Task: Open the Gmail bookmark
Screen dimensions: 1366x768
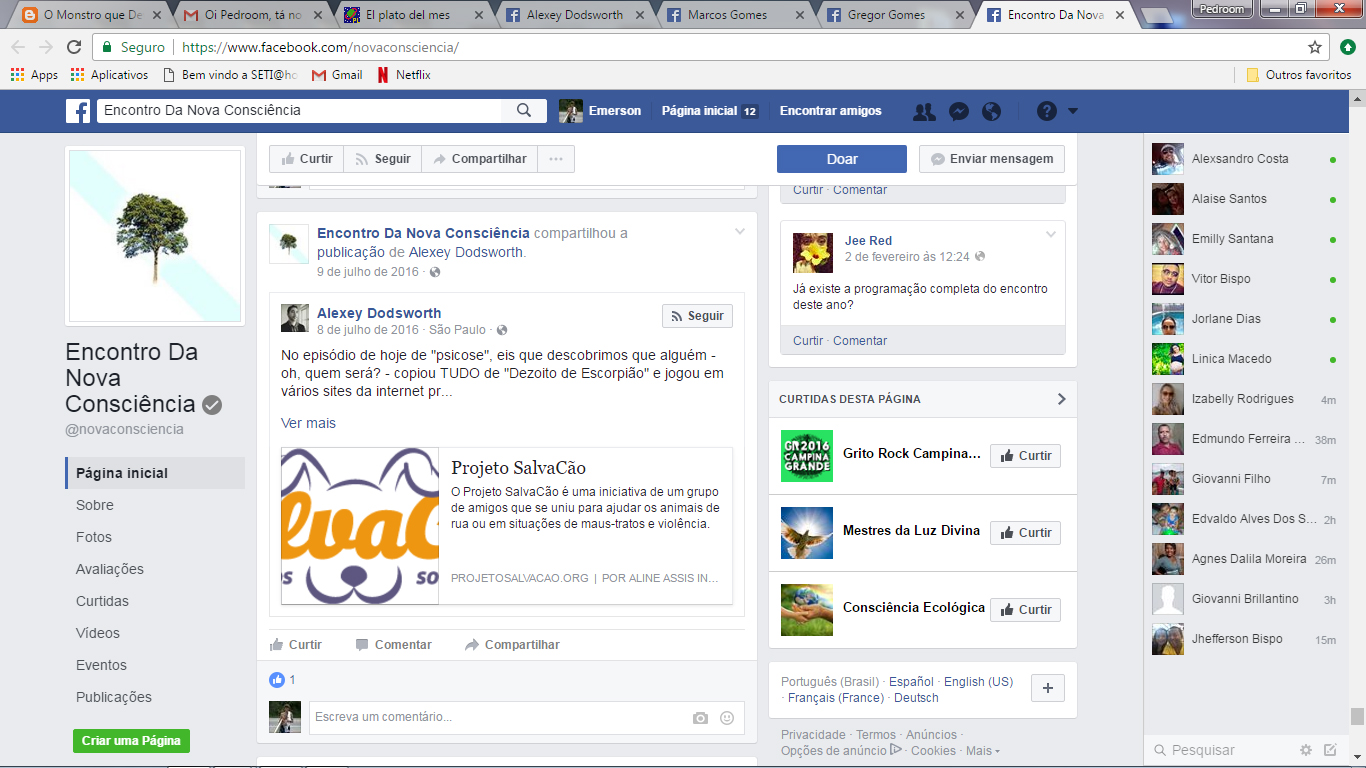Action: 337,75
